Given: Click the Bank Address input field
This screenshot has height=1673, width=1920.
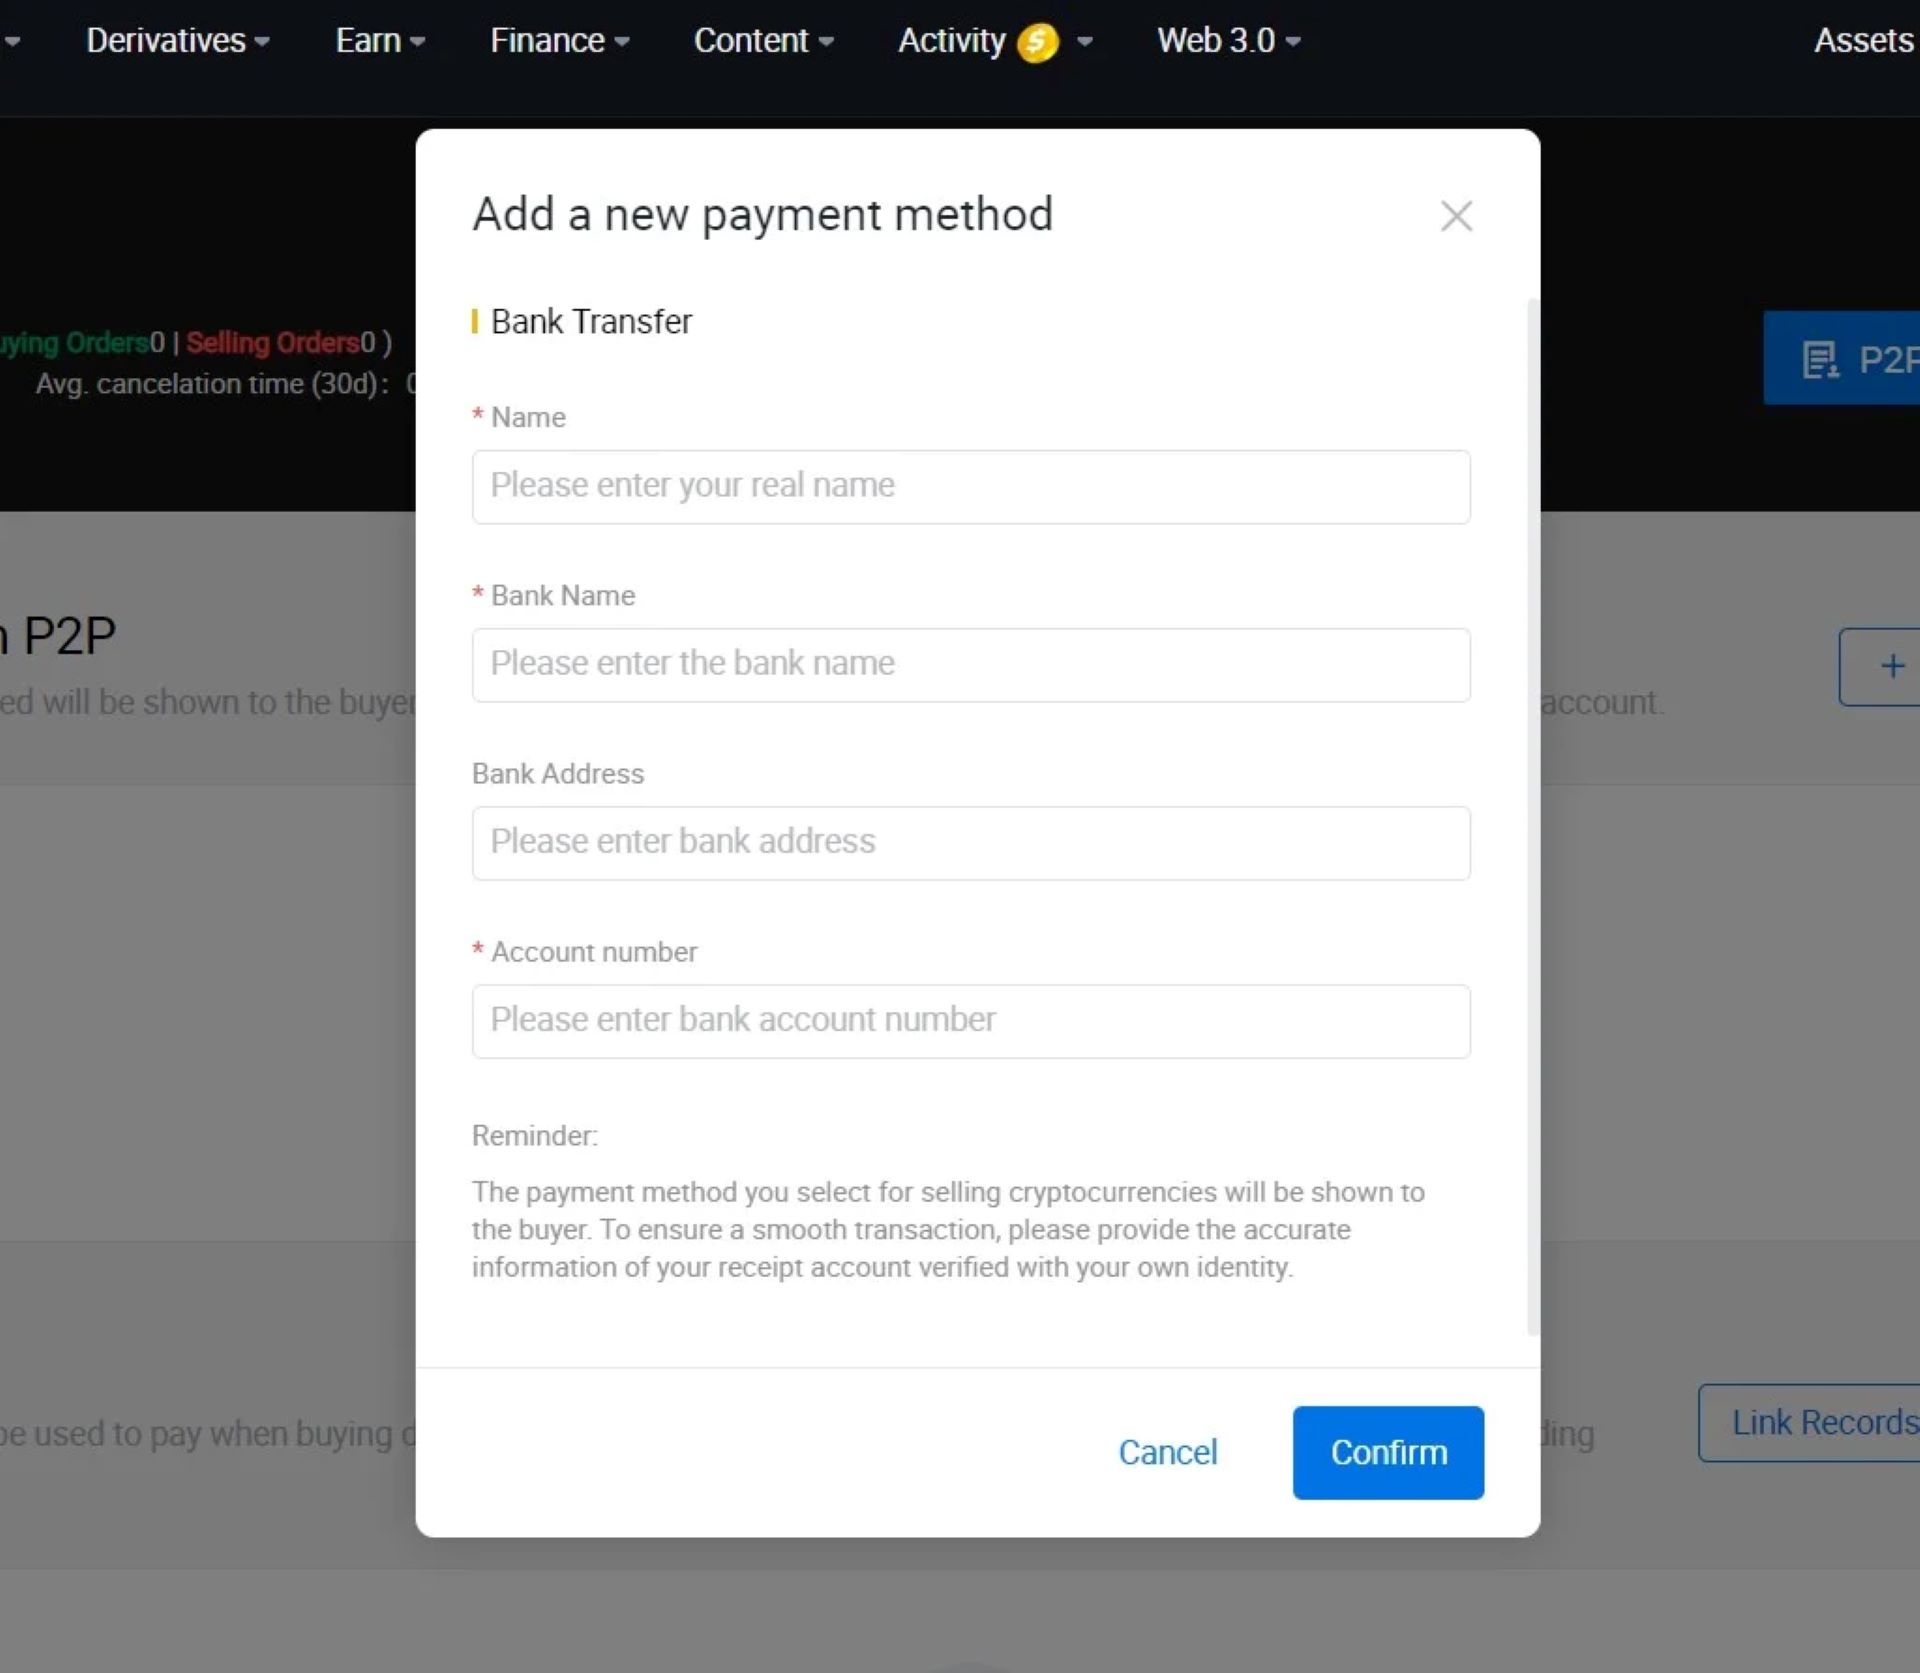Looking at the screenshot, I should pyautogui.click(x=971, y=843).
